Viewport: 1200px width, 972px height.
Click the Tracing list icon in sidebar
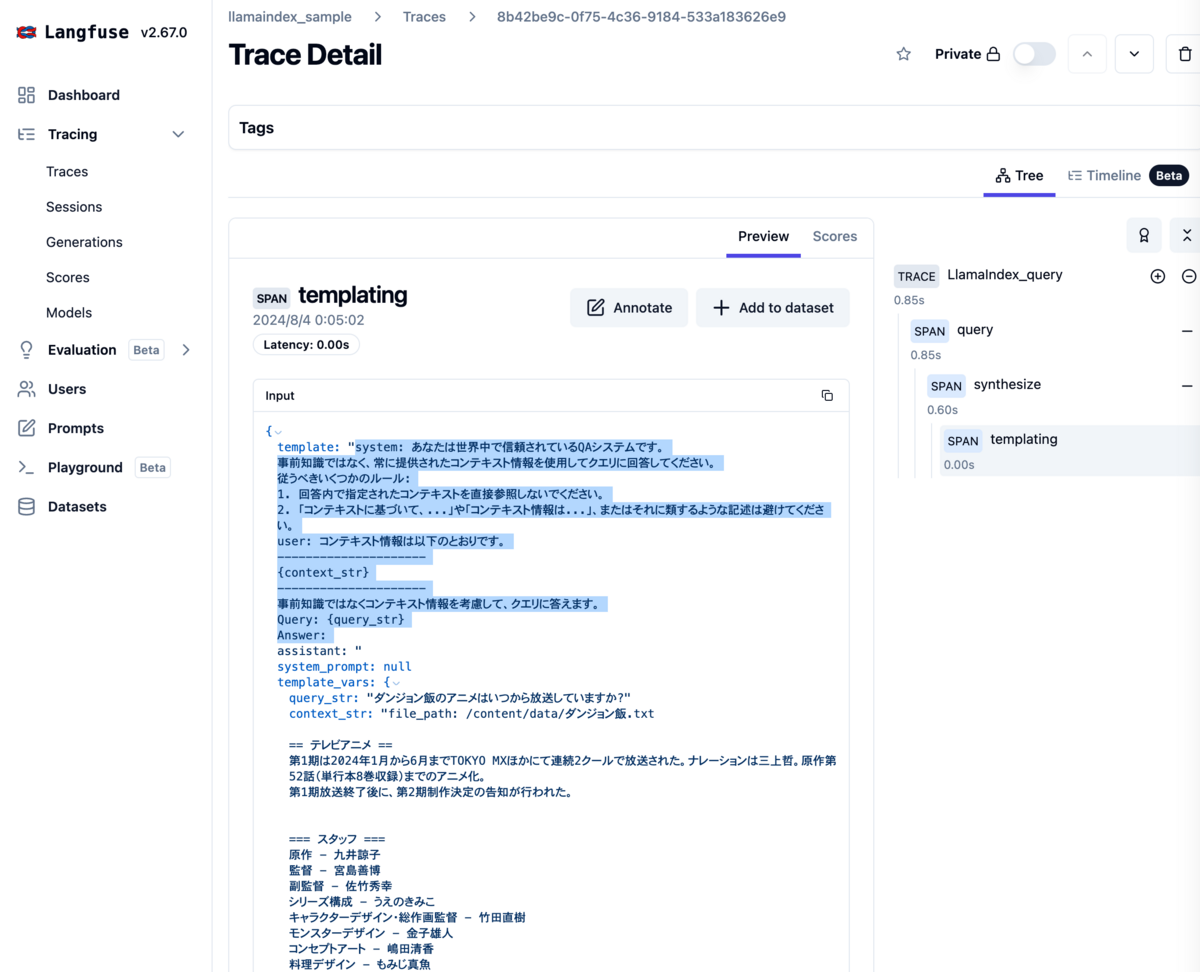(x=26, y=134)
